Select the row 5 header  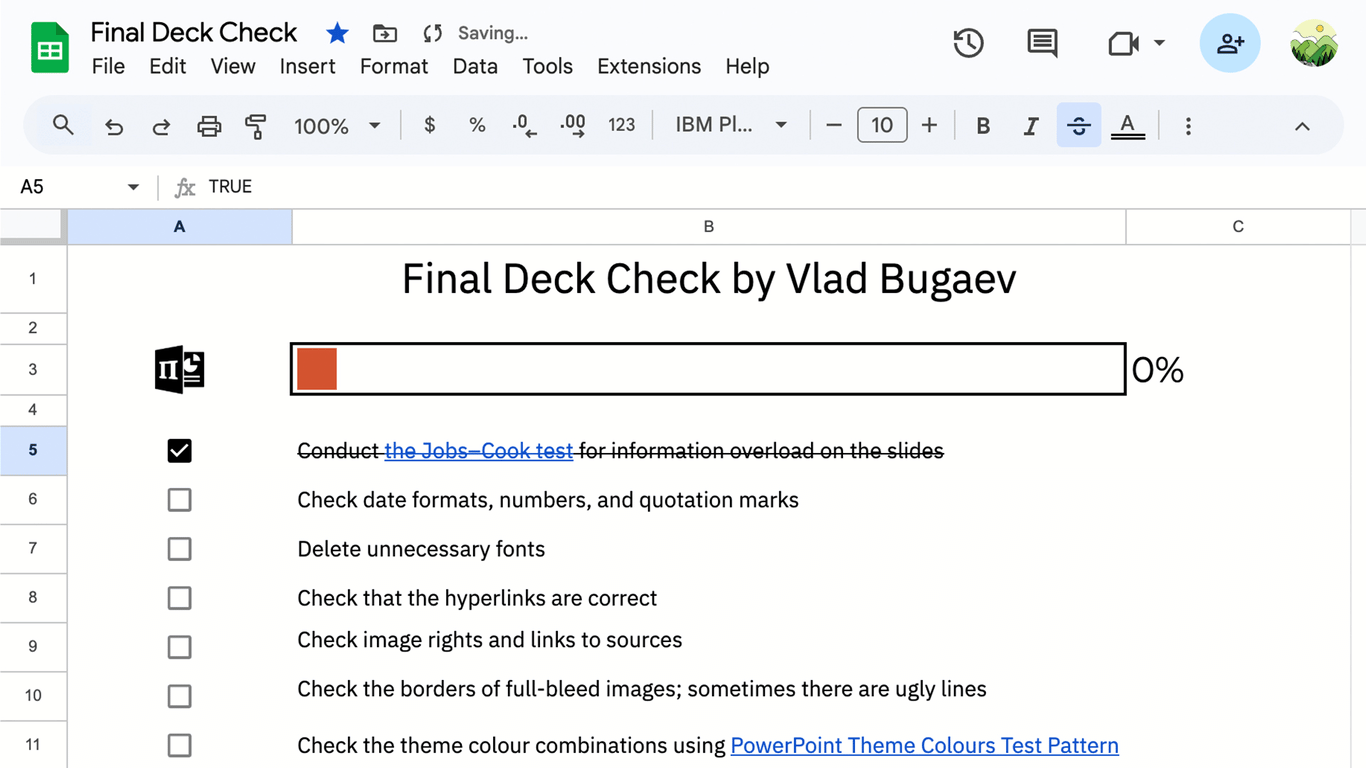(33, 451)
